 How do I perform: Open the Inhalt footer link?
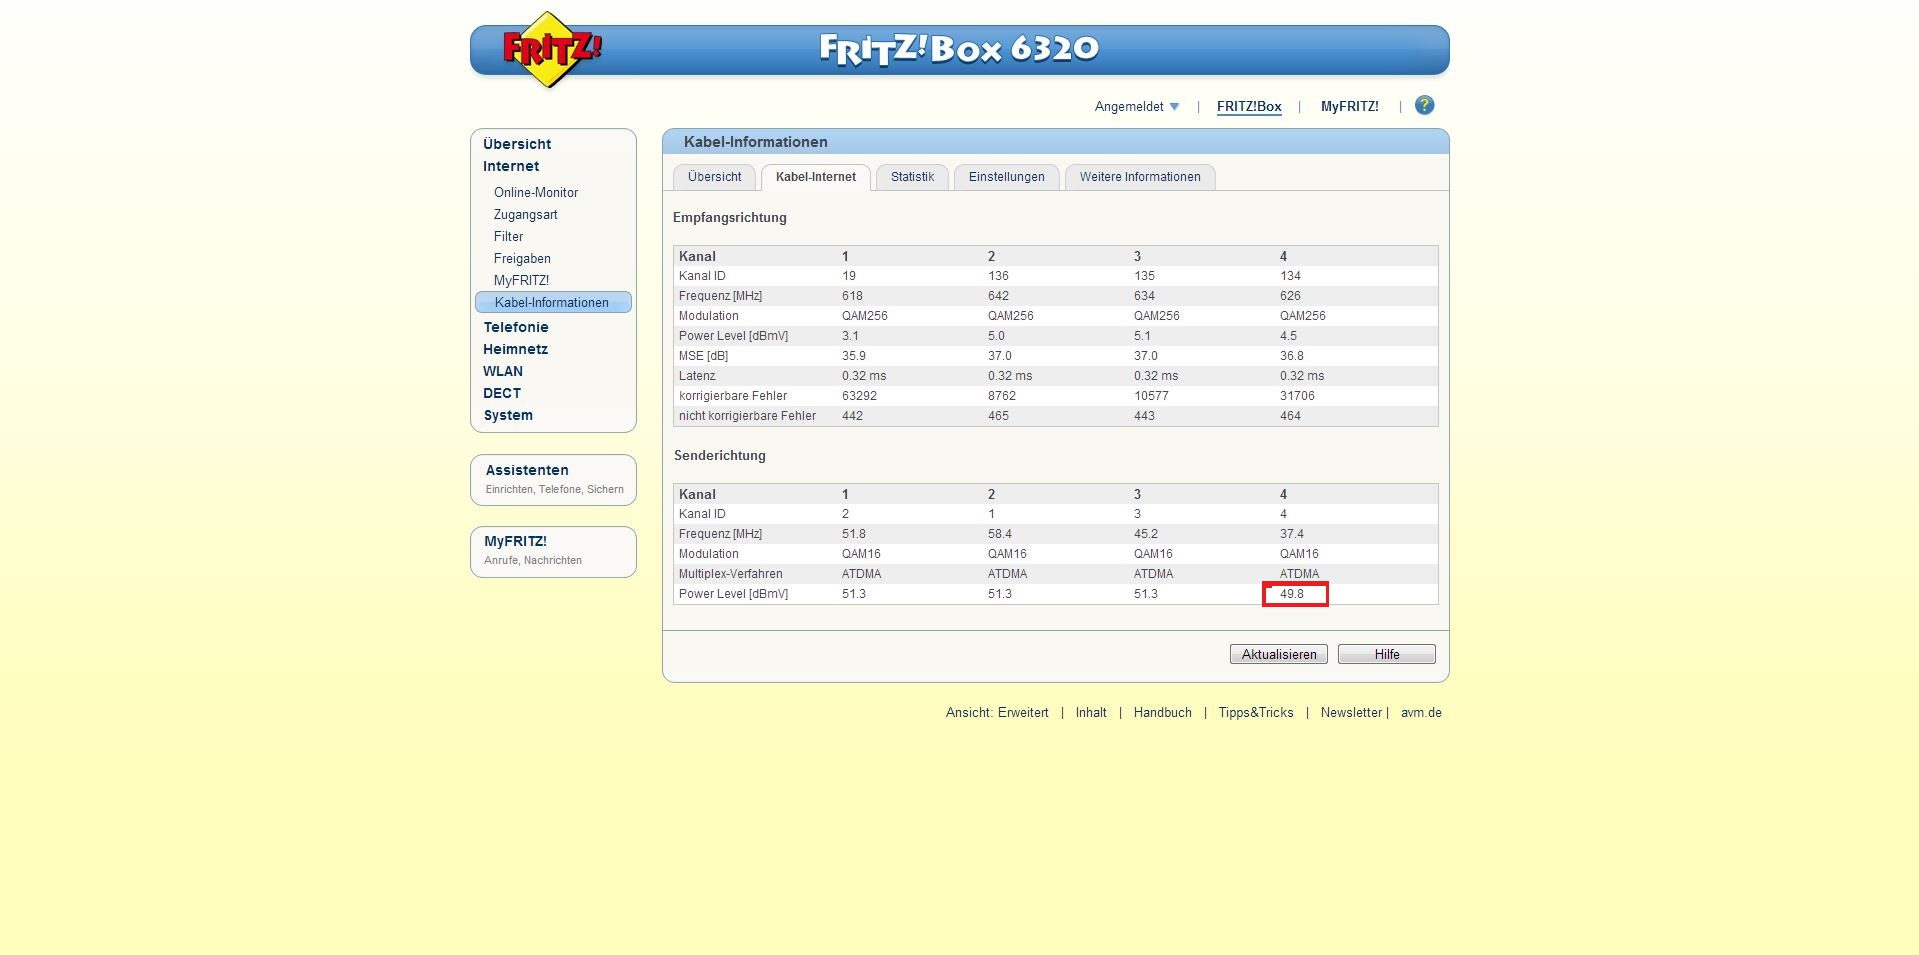click(1091, 713)
